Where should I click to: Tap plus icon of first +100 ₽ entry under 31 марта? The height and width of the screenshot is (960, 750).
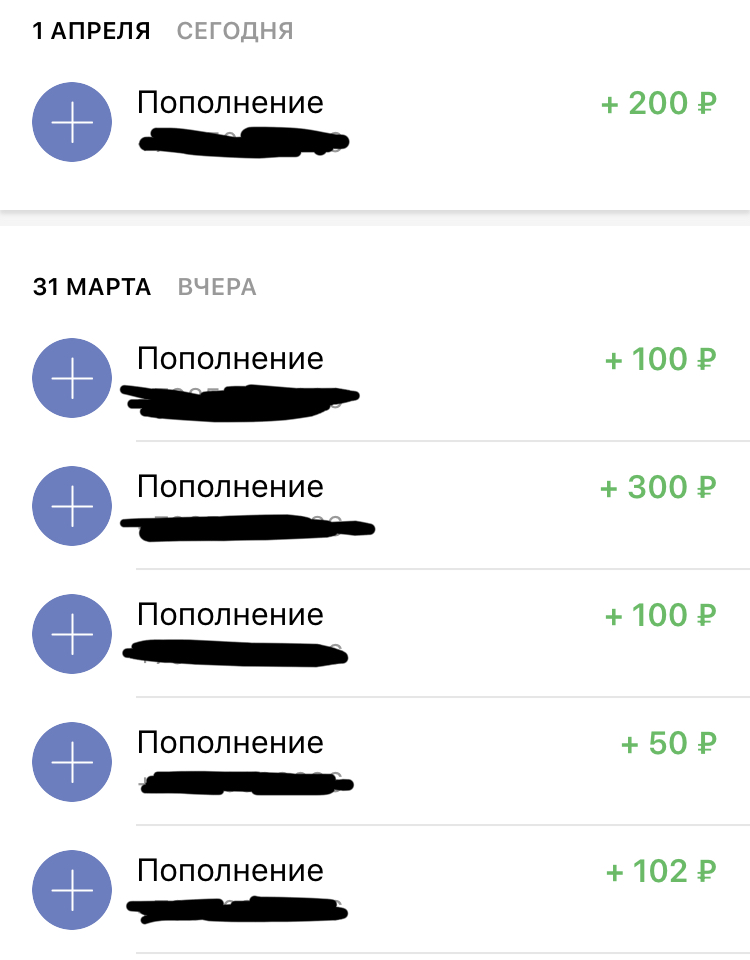[72, 379]
